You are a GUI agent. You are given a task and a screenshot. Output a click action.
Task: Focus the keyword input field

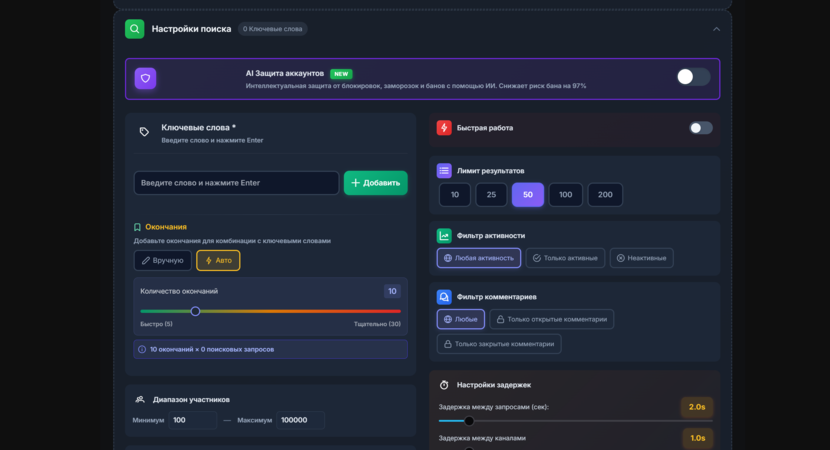click(236, 183)
